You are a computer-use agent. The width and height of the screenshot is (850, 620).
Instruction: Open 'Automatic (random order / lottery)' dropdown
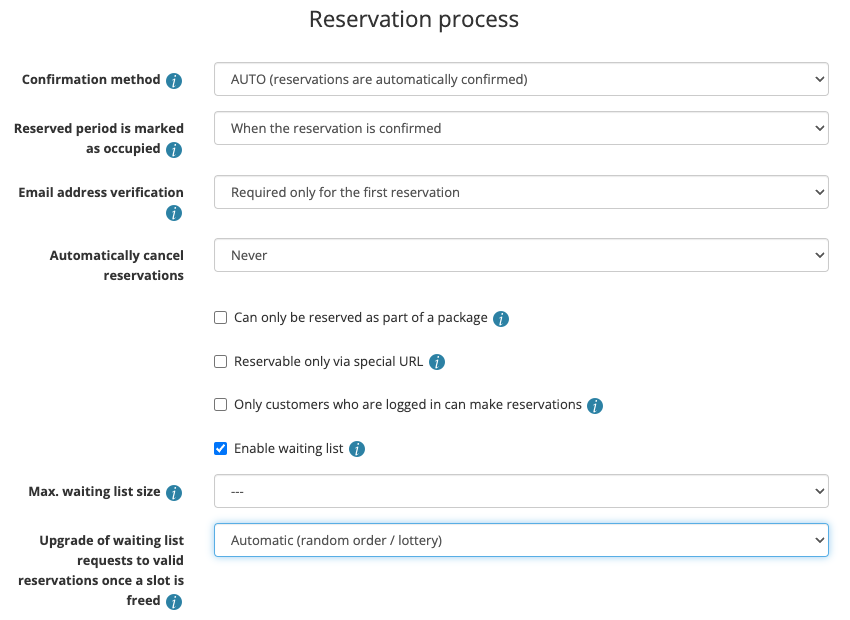[521, 540]
